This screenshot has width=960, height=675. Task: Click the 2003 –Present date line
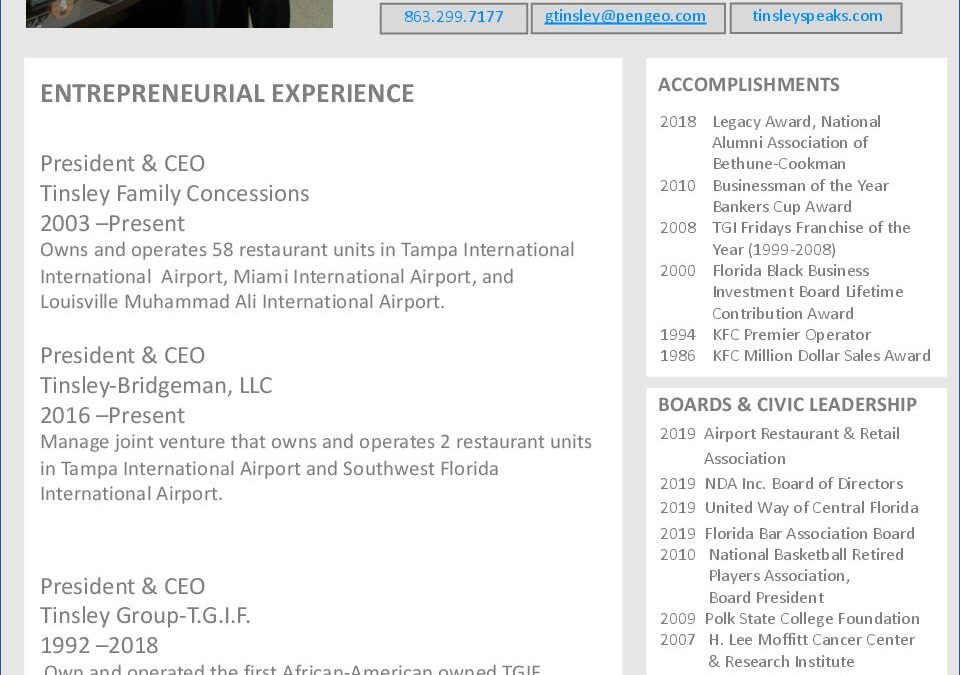[x=112, y=223]
